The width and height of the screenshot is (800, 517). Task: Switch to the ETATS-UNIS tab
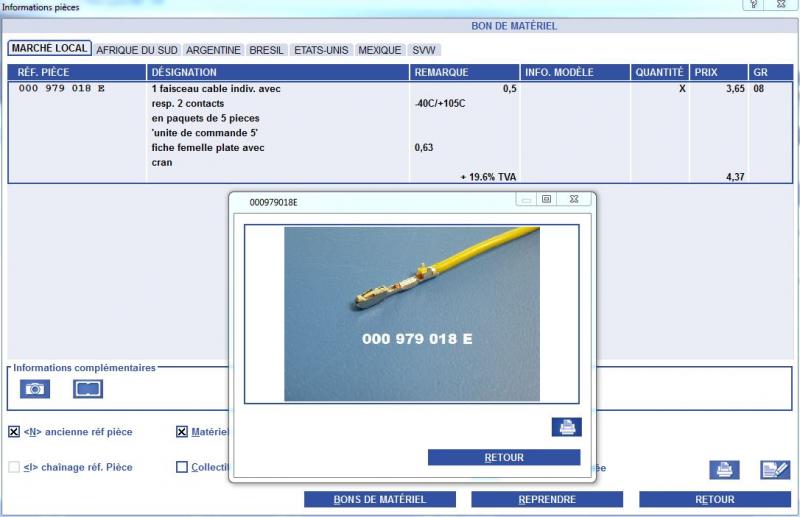click(x=321, y=50)
